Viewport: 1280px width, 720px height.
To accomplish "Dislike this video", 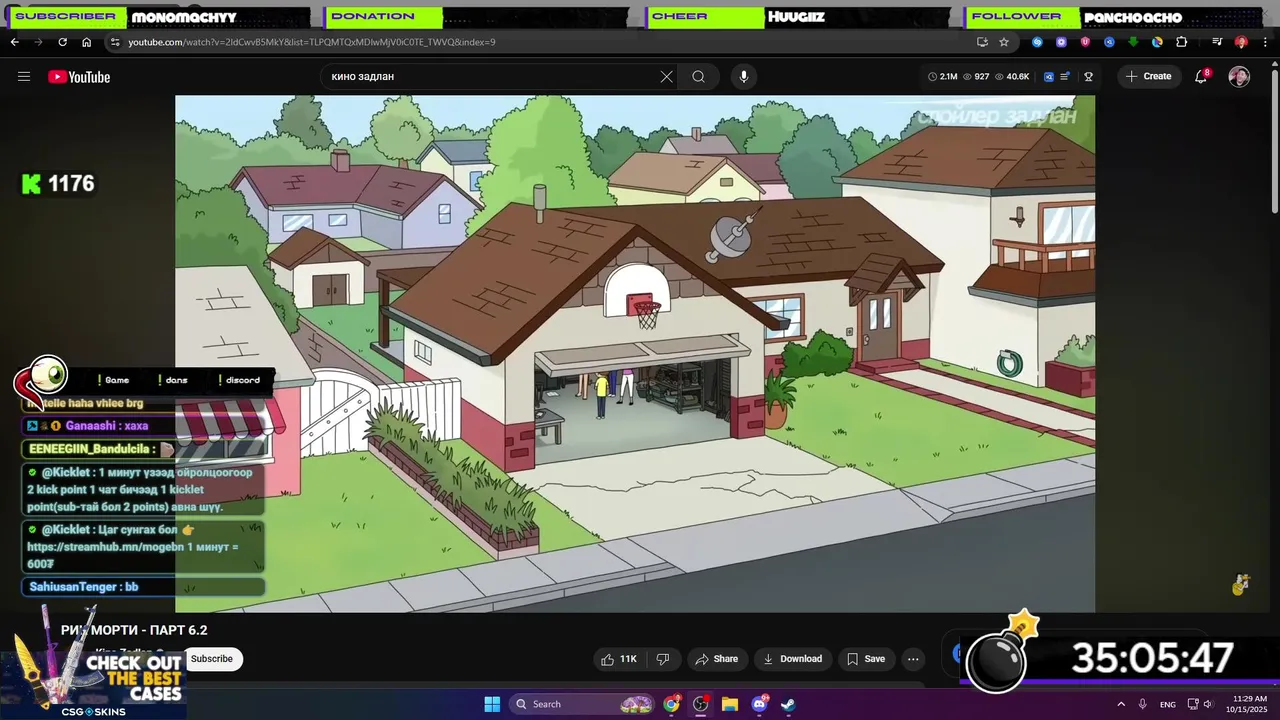I will 662,659.
